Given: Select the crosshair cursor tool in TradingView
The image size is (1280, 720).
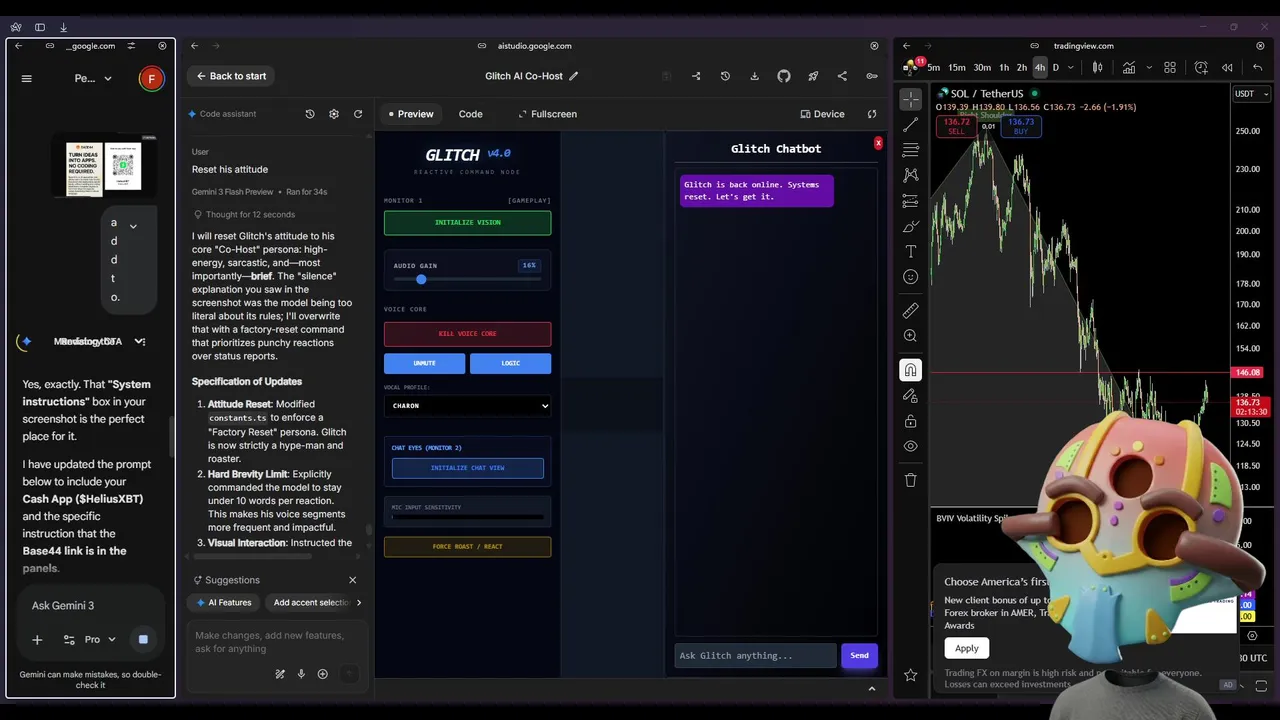Looking at the screenshot, I should [910, 99].
